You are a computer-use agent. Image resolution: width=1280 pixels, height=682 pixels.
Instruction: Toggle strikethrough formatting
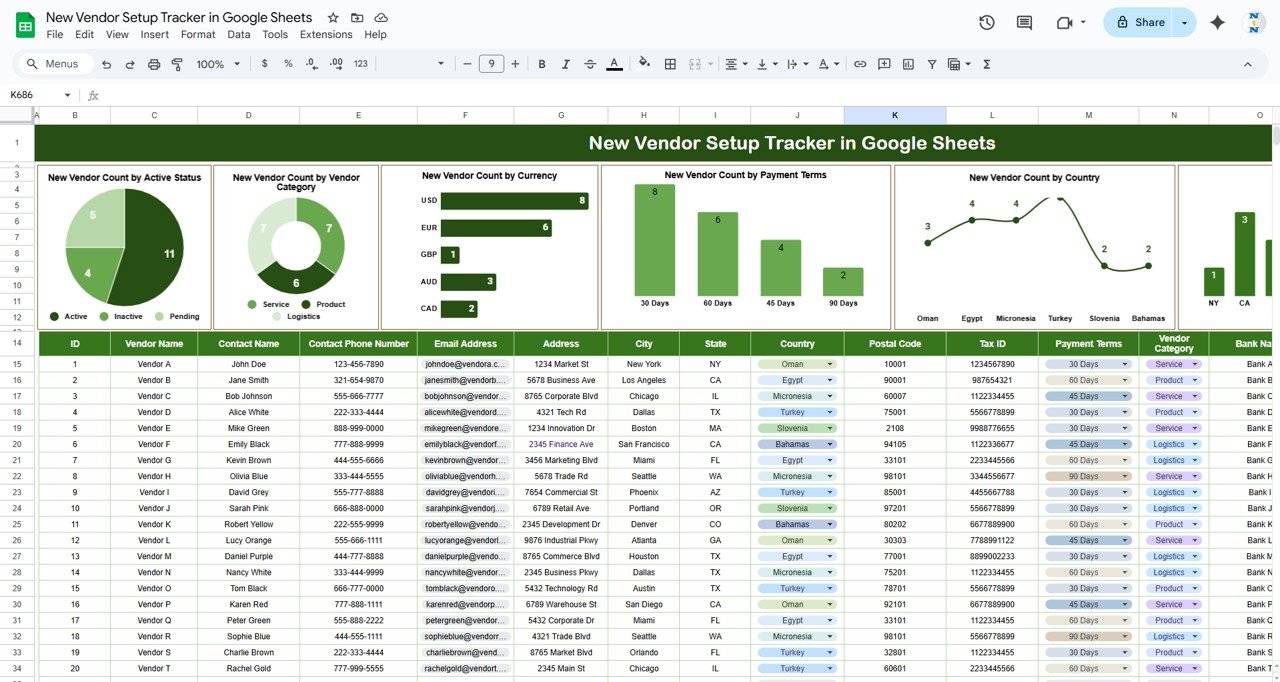tap(590, 64)
